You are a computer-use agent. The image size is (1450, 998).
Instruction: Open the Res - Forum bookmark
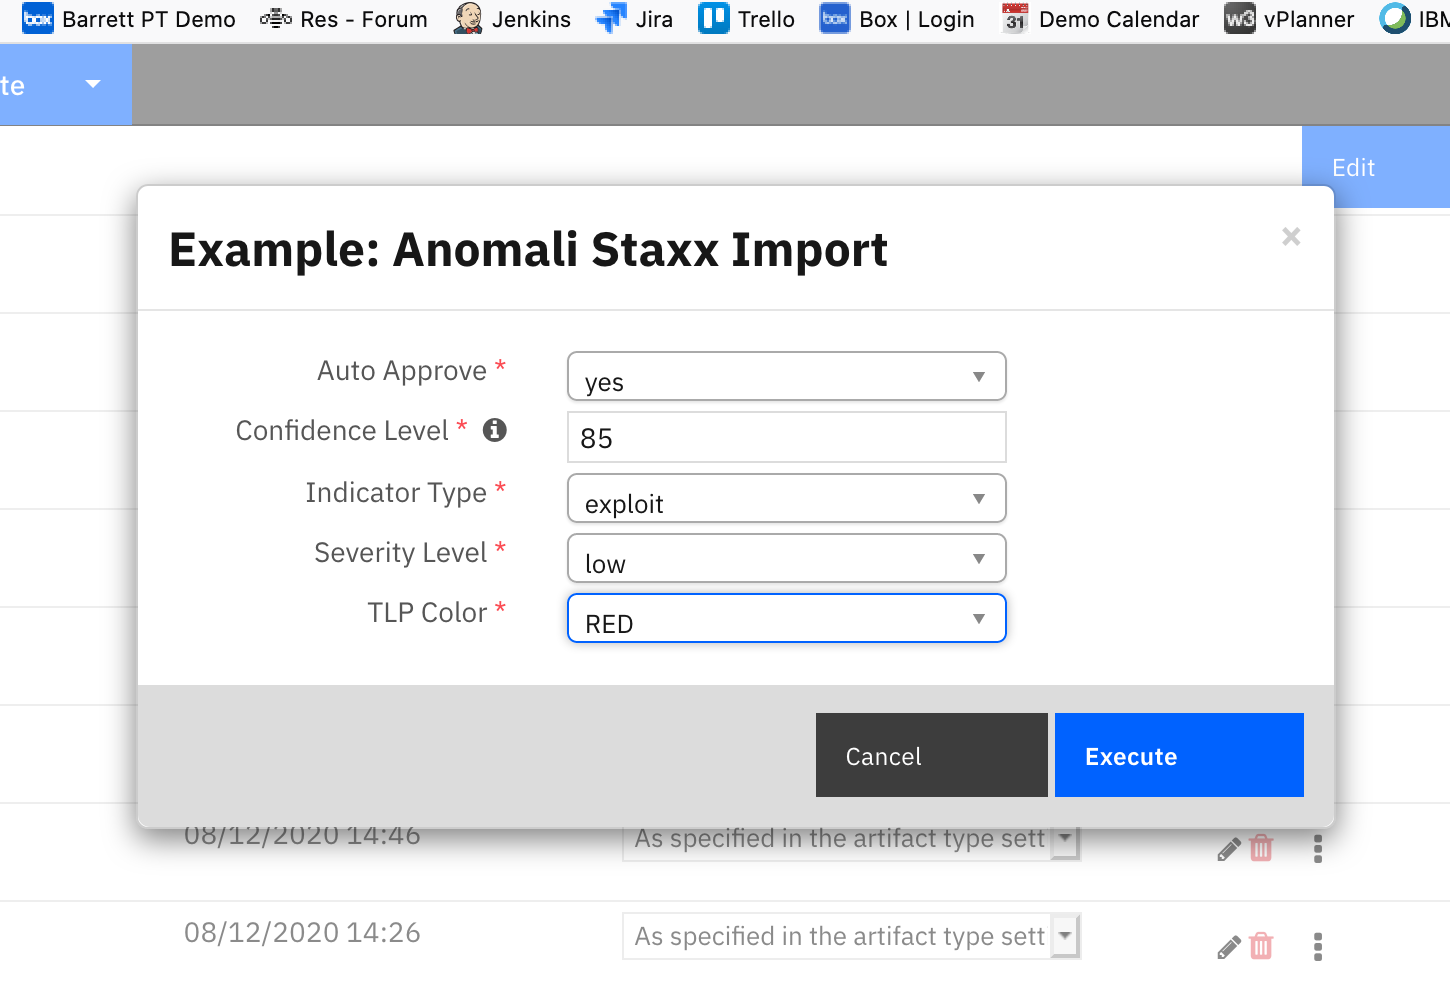tap(344, 19)
